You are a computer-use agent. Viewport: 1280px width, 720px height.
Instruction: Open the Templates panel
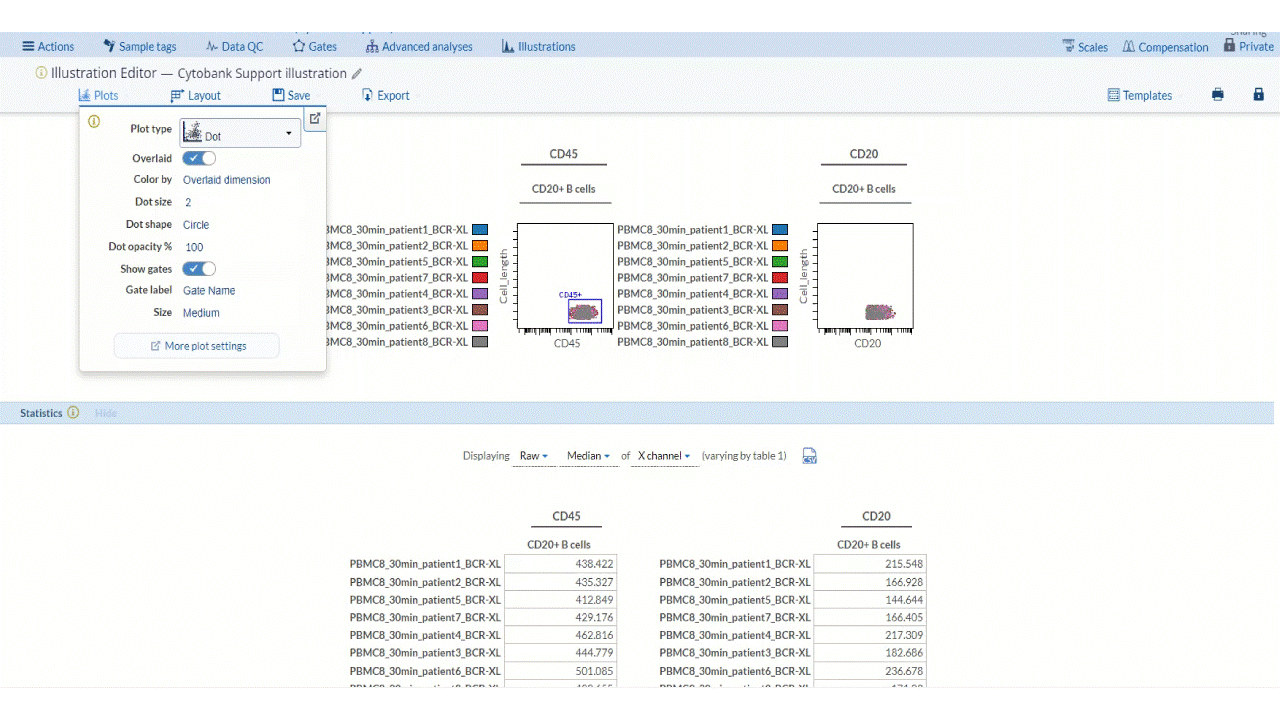click(x=1140, y=96)
